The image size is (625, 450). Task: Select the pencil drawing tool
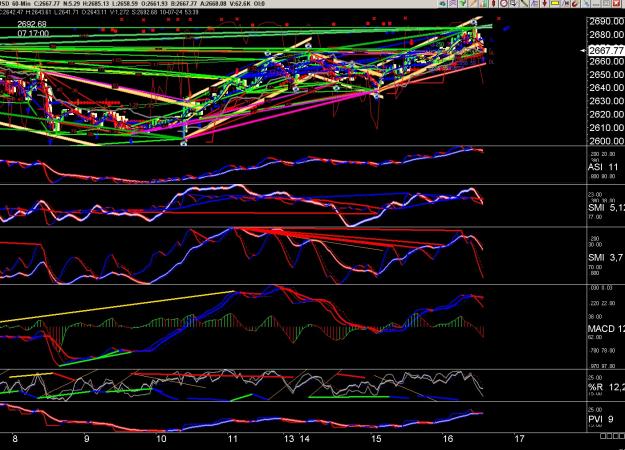(473, 4)
